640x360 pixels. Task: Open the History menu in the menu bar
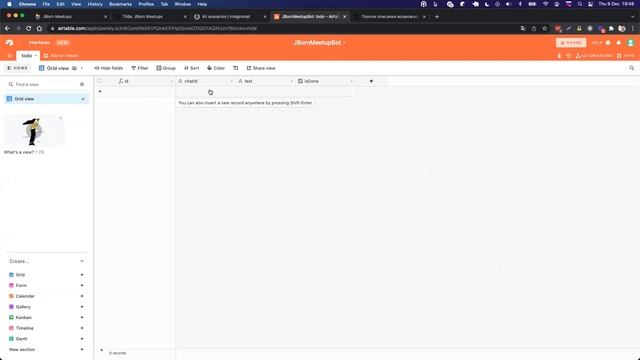pyautogui.click(x=95, y=4)
